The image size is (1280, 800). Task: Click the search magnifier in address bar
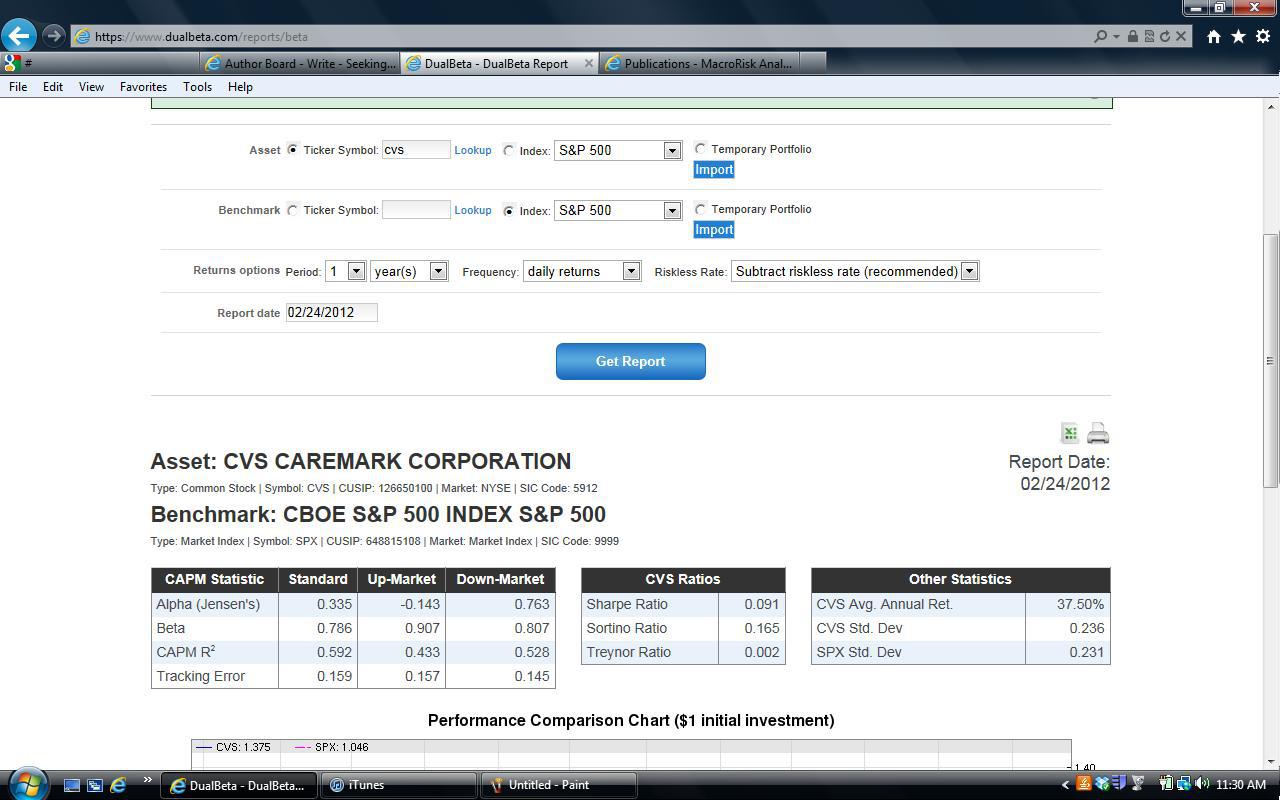click(x=1100, y=36)
